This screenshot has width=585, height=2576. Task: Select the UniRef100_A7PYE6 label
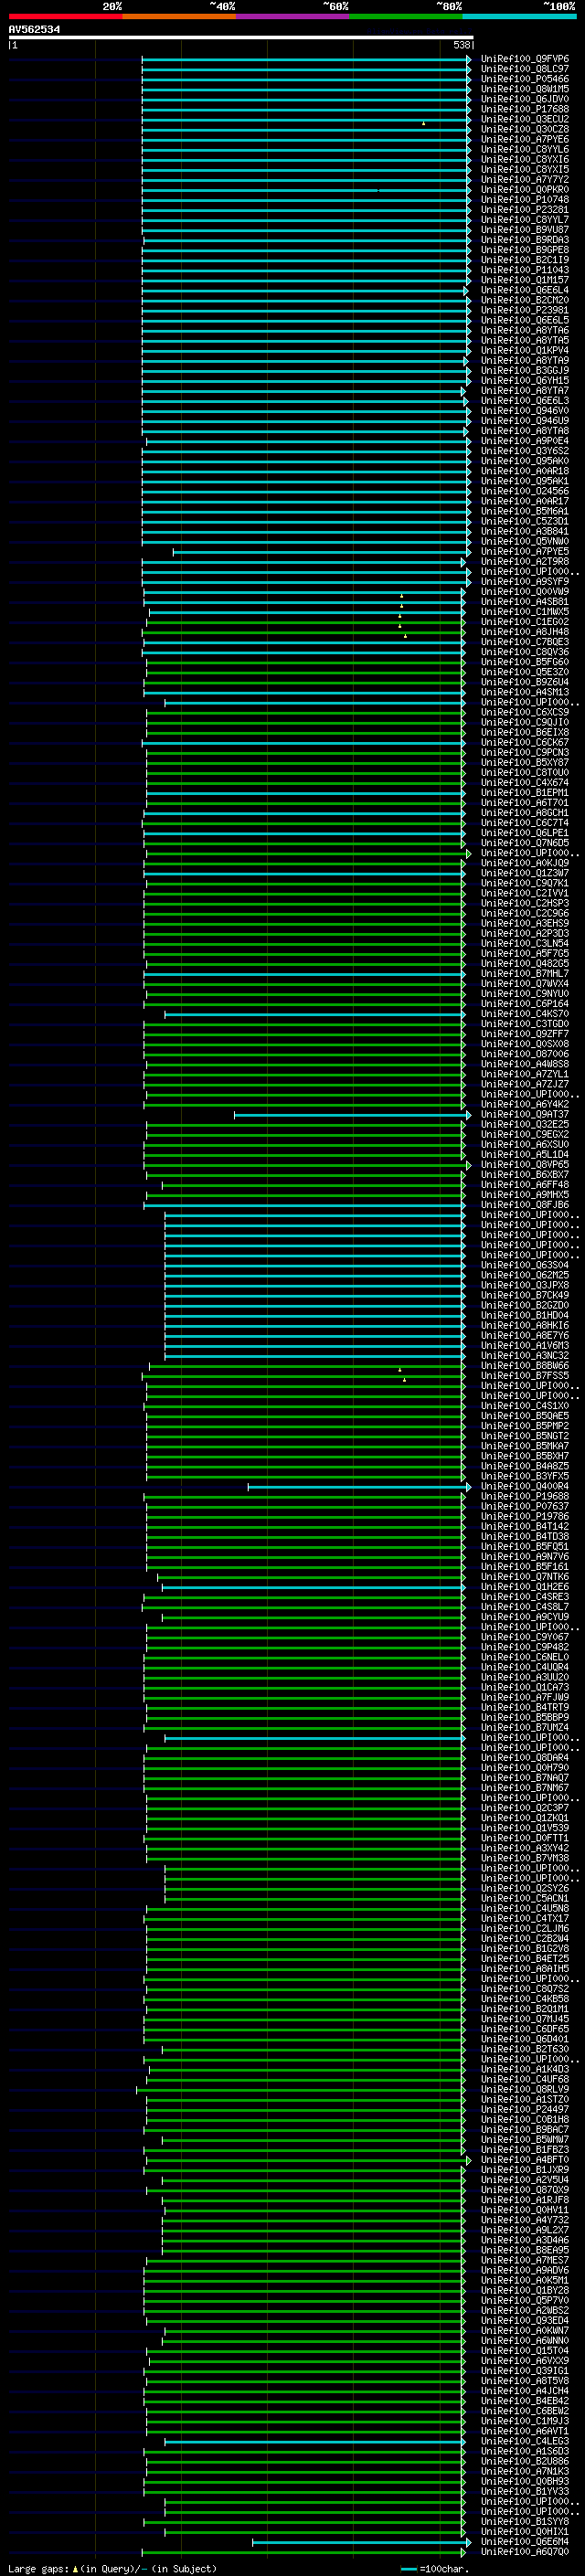pos(524,139)
